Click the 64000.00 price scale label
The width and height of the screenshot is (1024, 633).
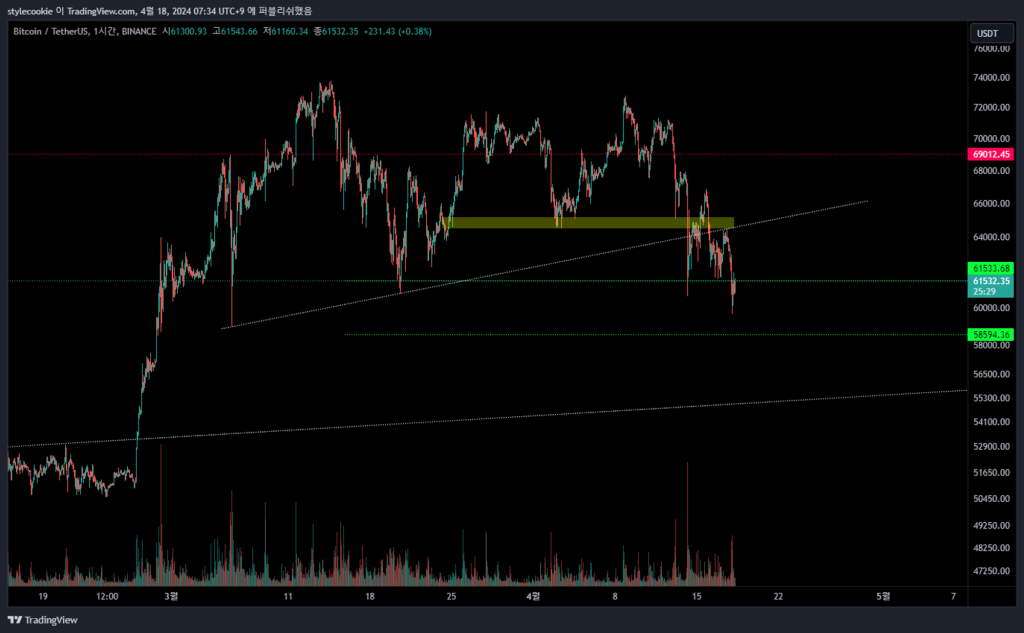[x=991, y=237]
